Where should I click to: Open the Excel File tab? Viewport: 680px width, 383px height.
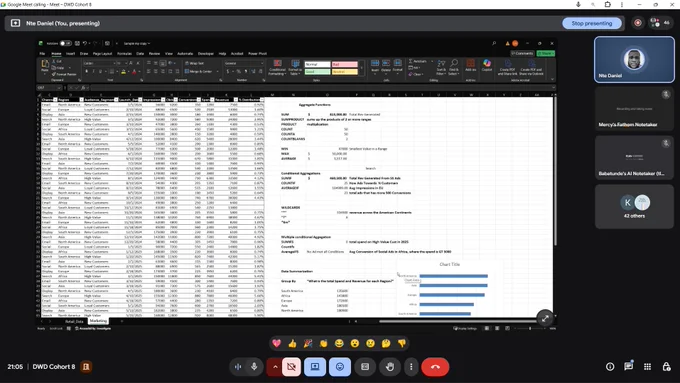tap(42, 54)
